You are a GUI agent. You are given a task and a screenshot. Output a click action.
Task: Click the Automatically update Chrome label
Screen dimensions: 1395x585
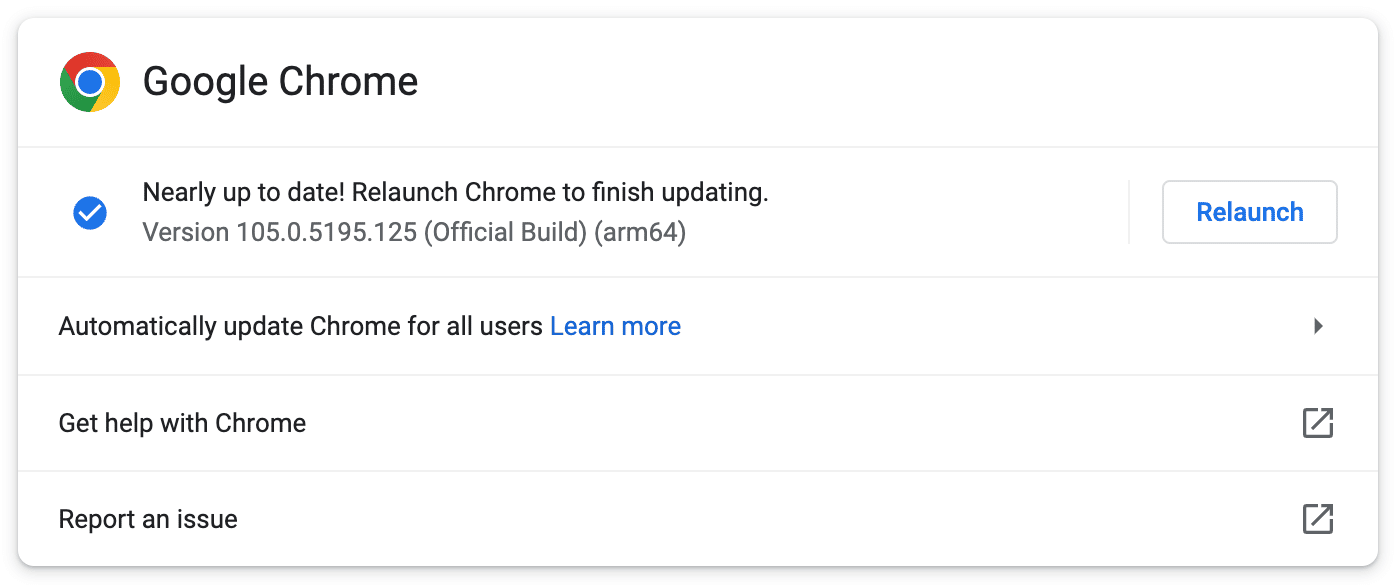click(x=301, y=326)
